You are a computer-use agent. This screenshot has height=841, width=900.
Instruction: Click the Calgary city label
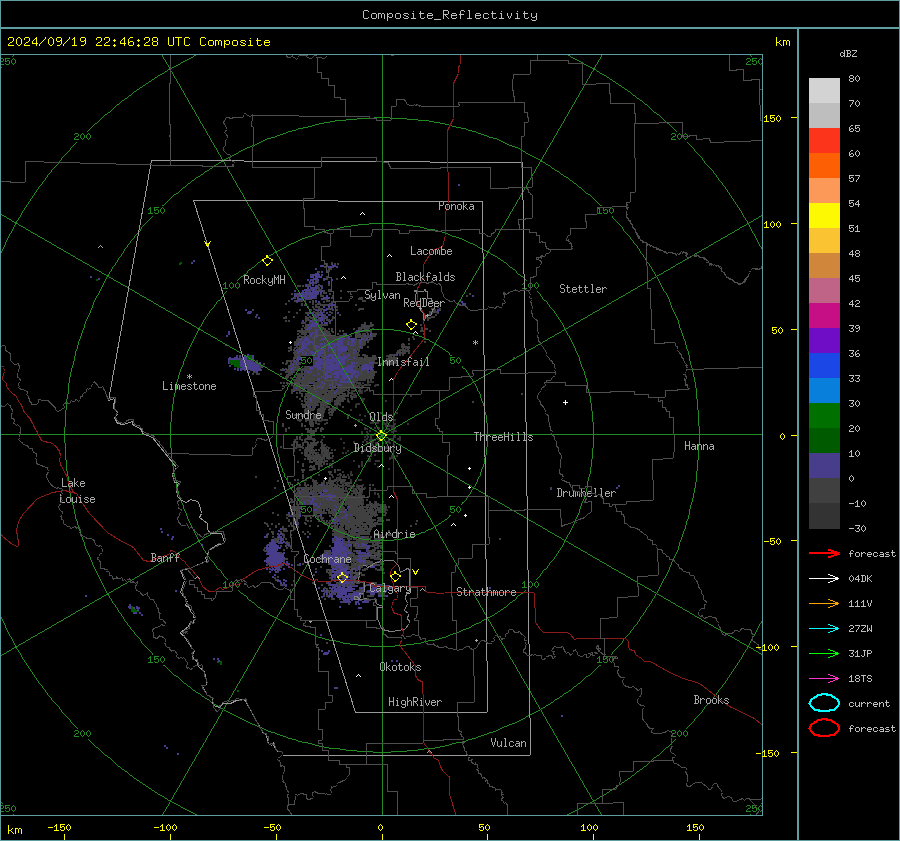pyautogui.click(x=390, y=588)
